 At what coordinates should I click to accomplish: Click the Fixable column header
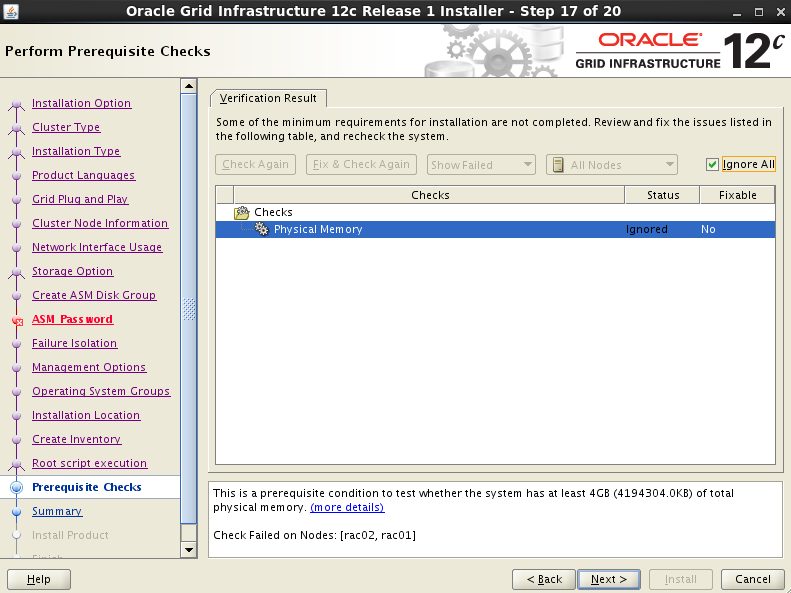tap(738, 195)
